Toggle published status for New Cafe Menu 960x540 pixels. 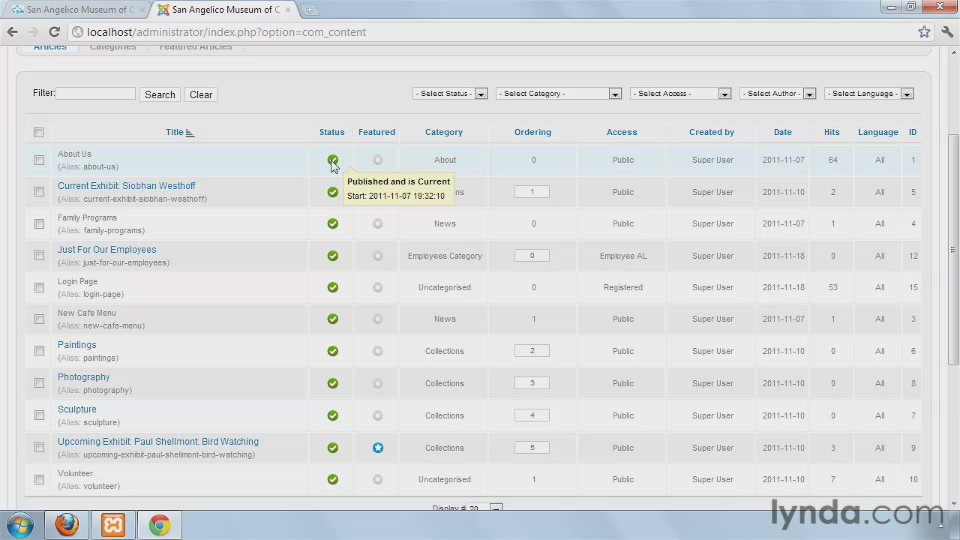332,319
